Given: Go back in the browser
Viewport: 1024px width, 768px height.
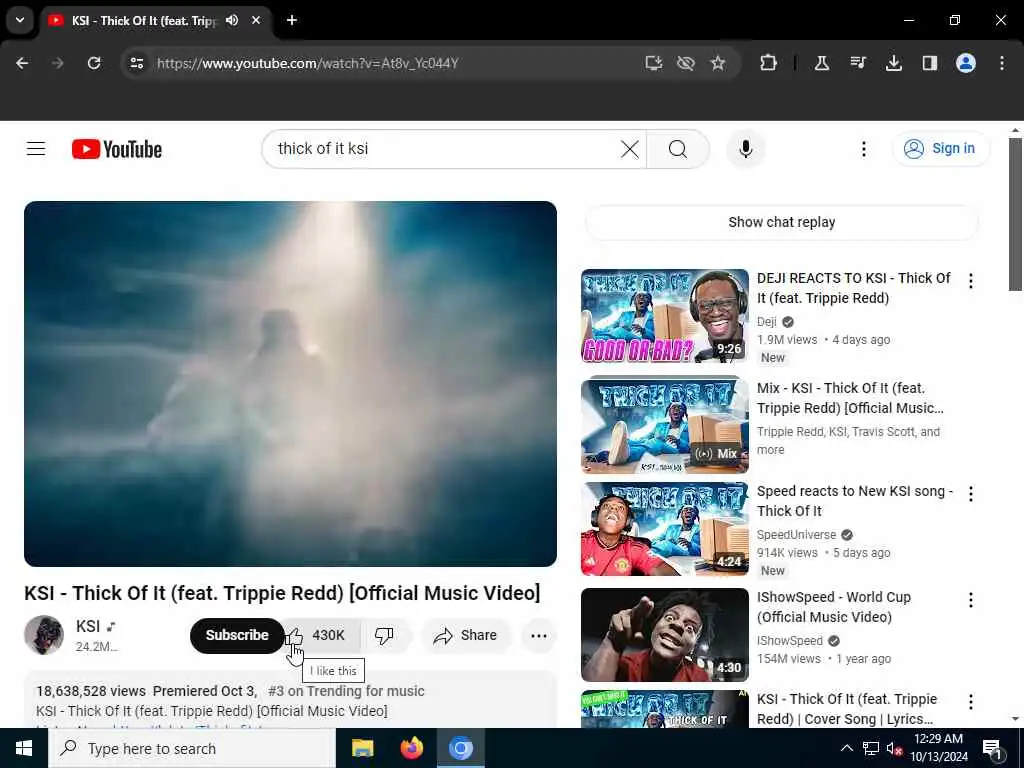Looking at the screenshot, I should coord(22,63).
